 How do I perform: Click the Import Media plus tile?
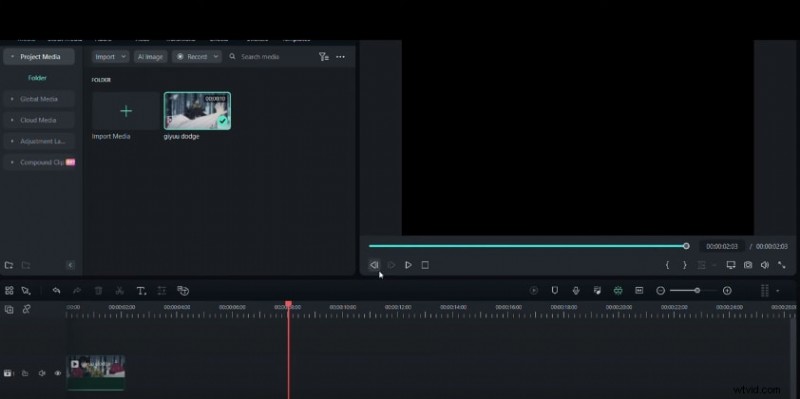[126, 111]
